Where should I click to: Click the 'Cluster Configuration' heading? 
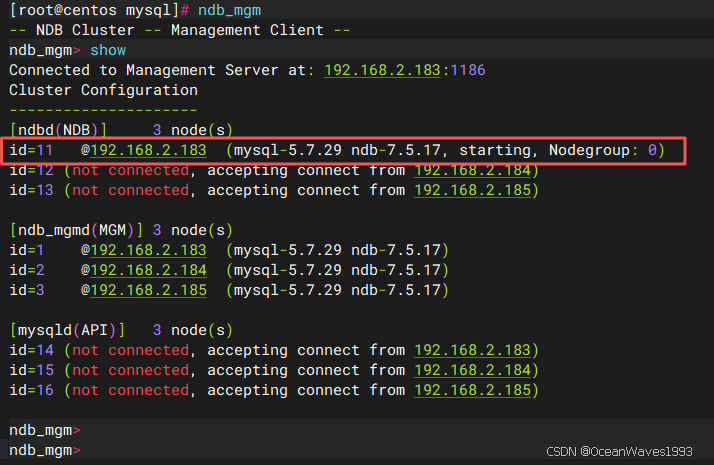103,90
